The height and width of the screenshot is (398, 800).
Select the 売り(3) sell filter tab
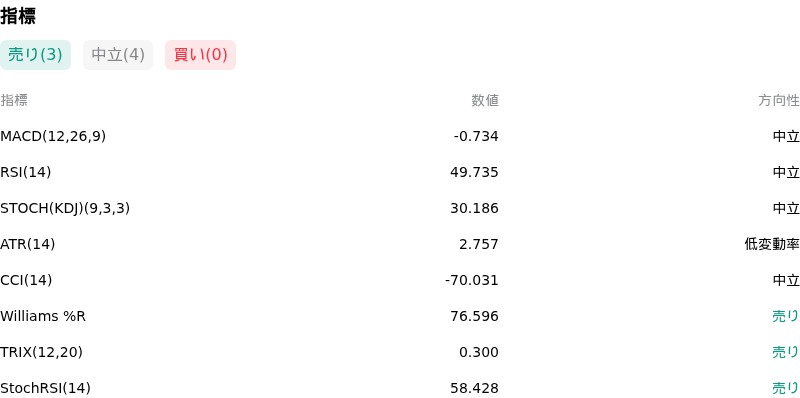[35, 55]
